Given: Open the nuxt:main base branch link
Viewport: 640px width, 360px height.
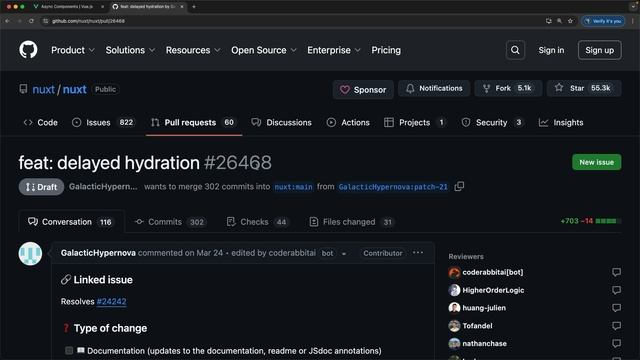Looking at the screenshot, I should pos(293,187).
